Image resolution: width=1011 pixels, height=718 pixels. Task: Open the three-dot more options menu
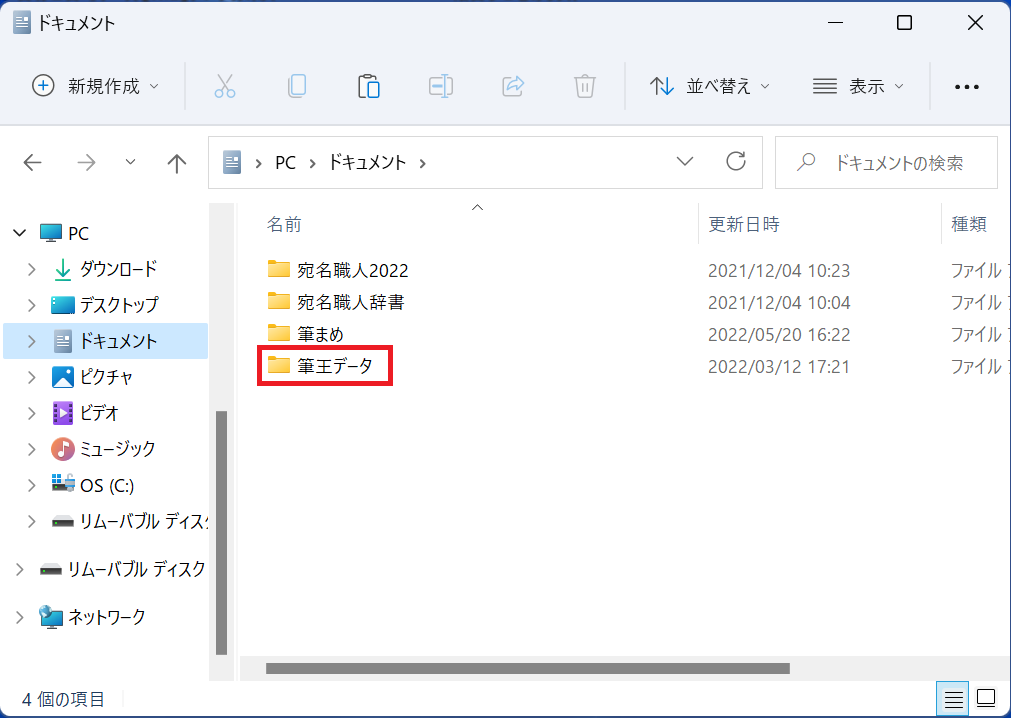pyautogui.click(x=967, y=86)
